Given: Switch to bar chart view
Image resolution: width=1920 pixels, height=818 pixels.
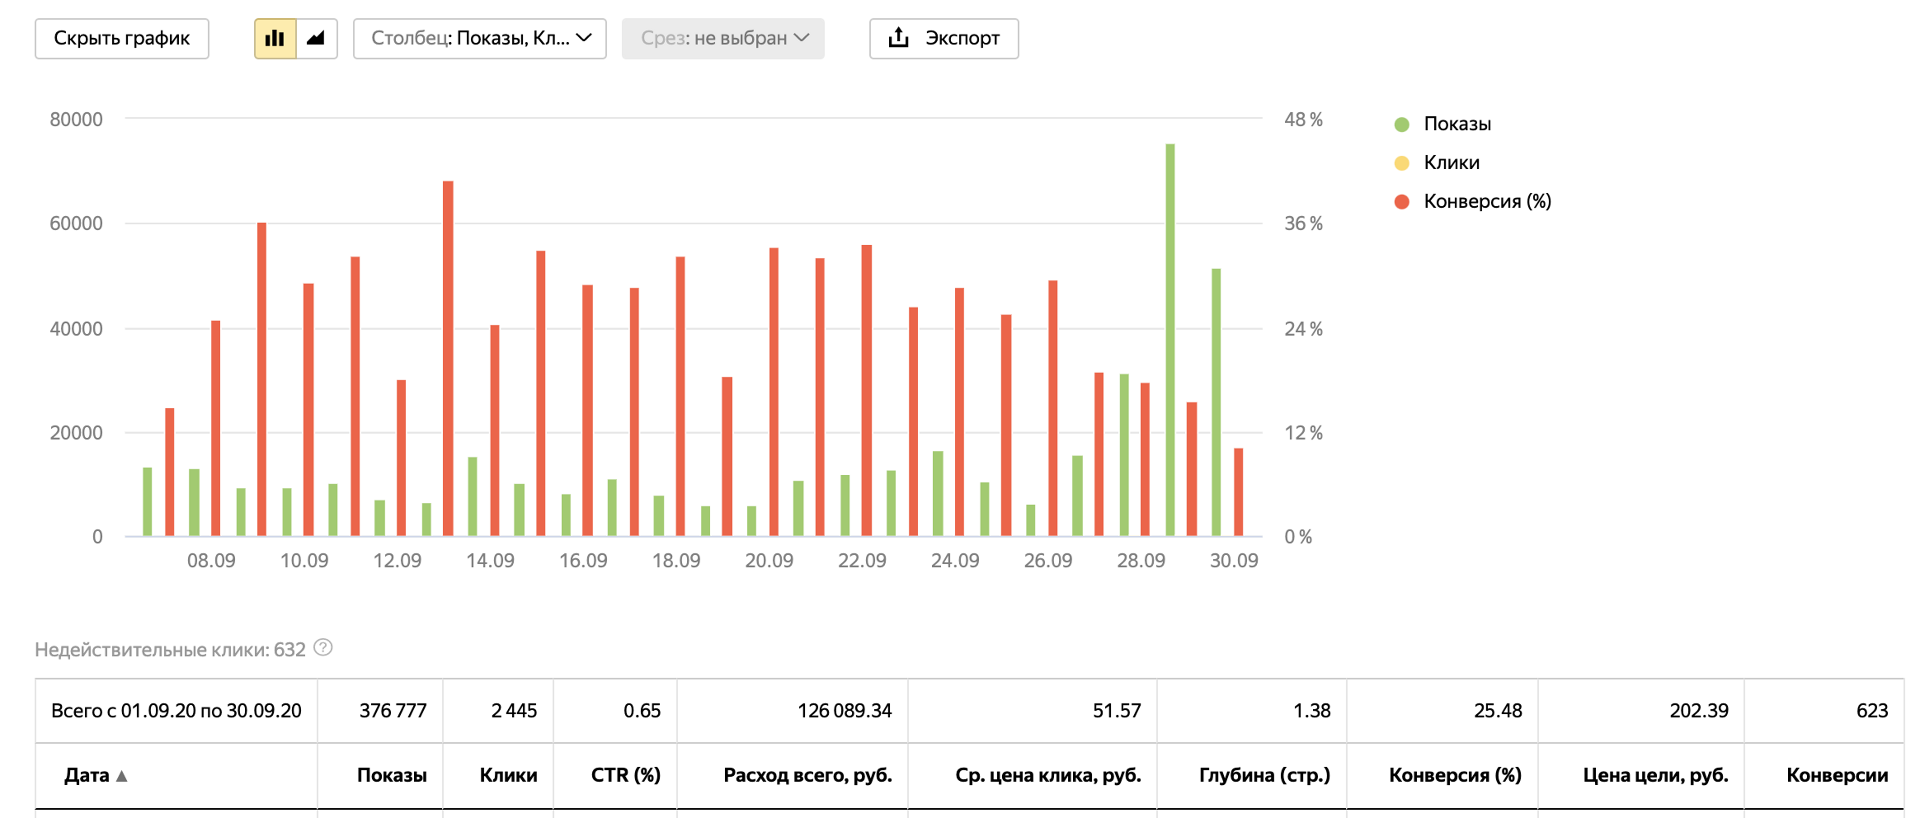Looking at the screenshot, I should tap(275, 39).
